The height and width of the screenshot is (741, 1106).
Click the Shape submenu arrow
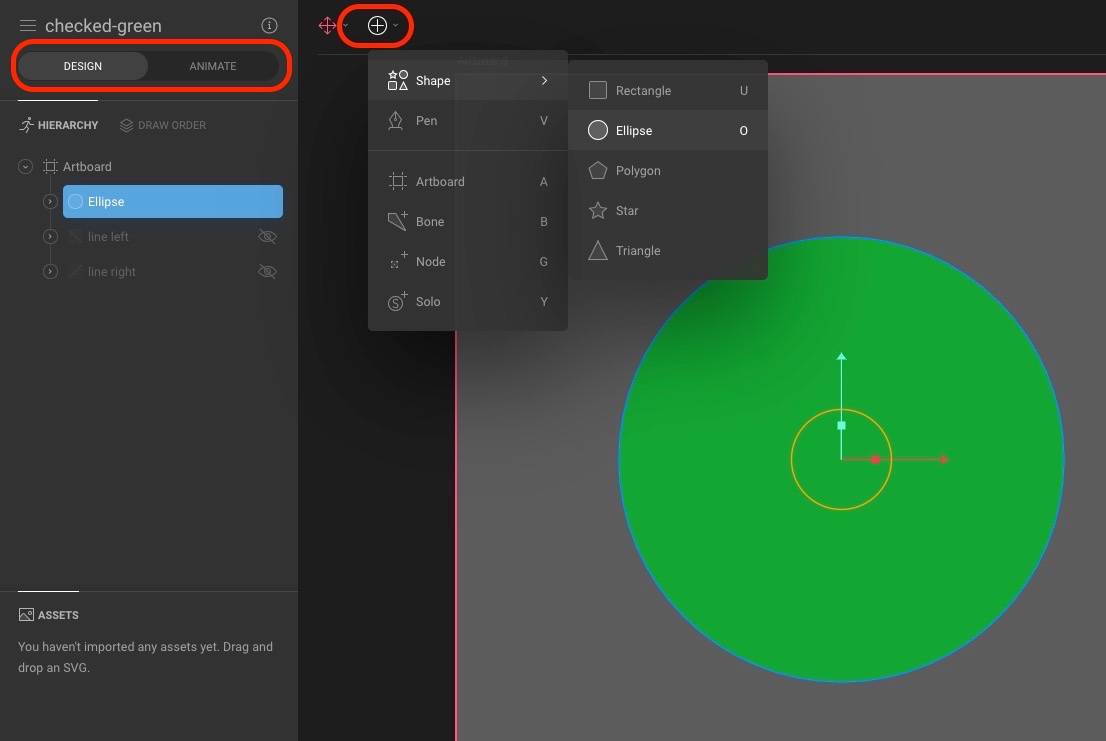(x=544, y=80)
